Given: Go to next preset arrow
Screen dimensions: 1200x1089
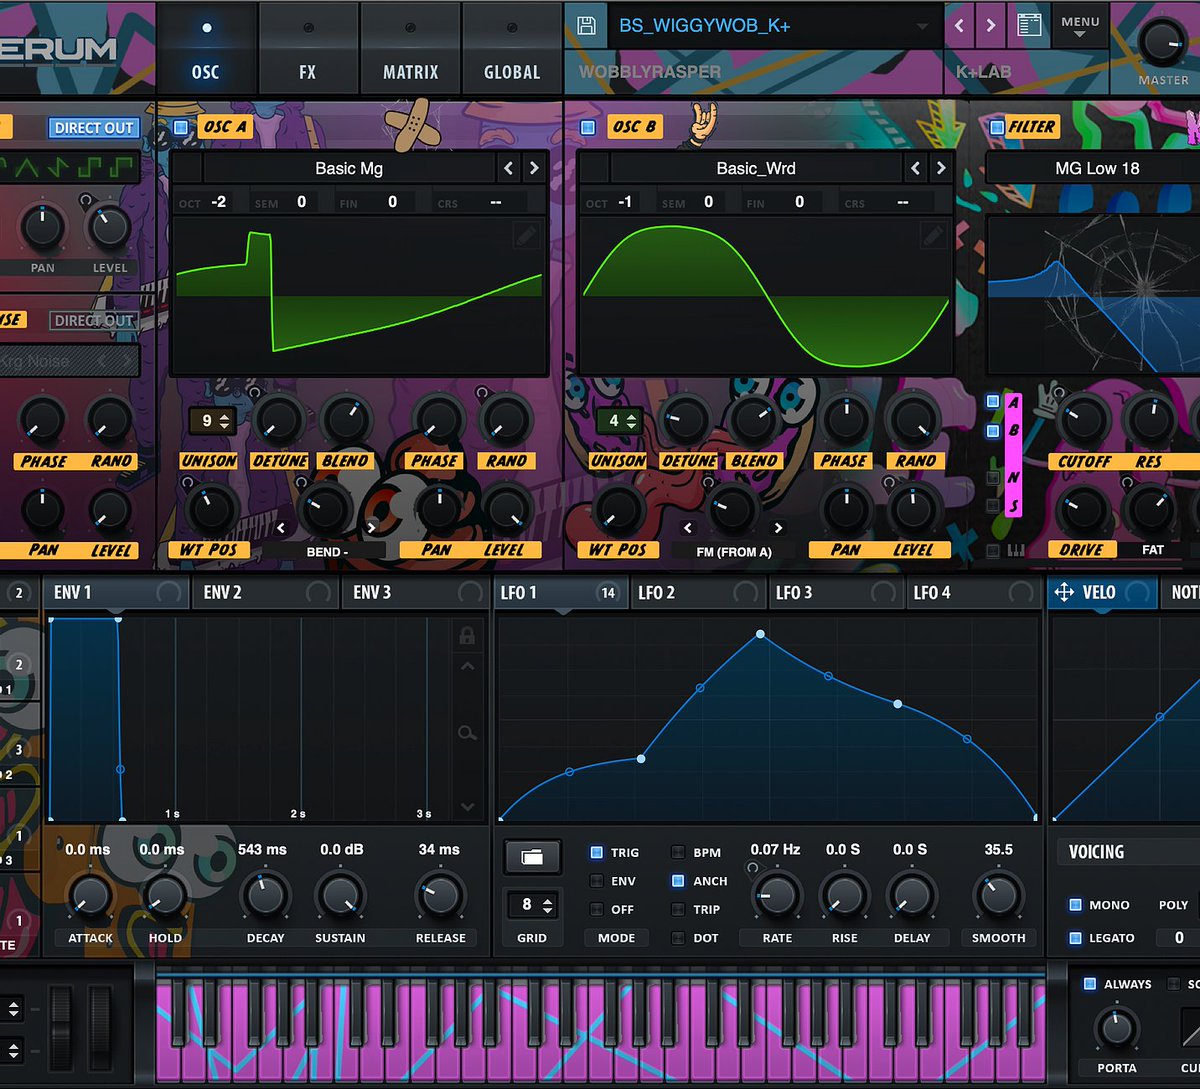Looking at the screenshot, I should (990, 26).
